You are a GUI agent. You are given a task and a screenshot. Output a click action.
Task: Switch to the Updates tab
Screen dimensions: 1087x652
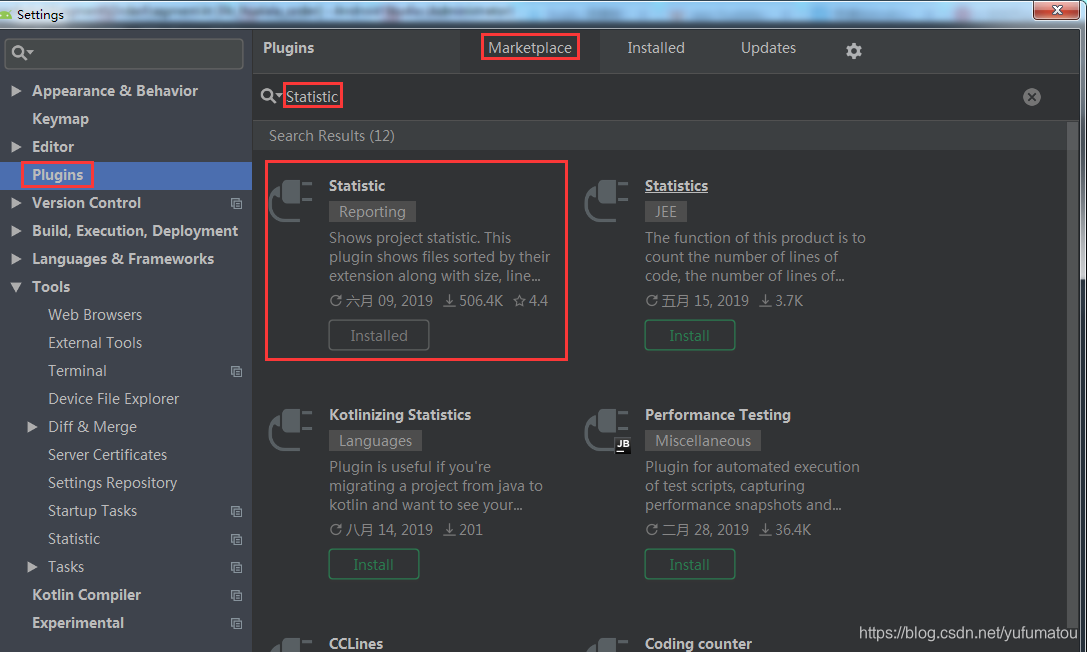pos(768,48)
